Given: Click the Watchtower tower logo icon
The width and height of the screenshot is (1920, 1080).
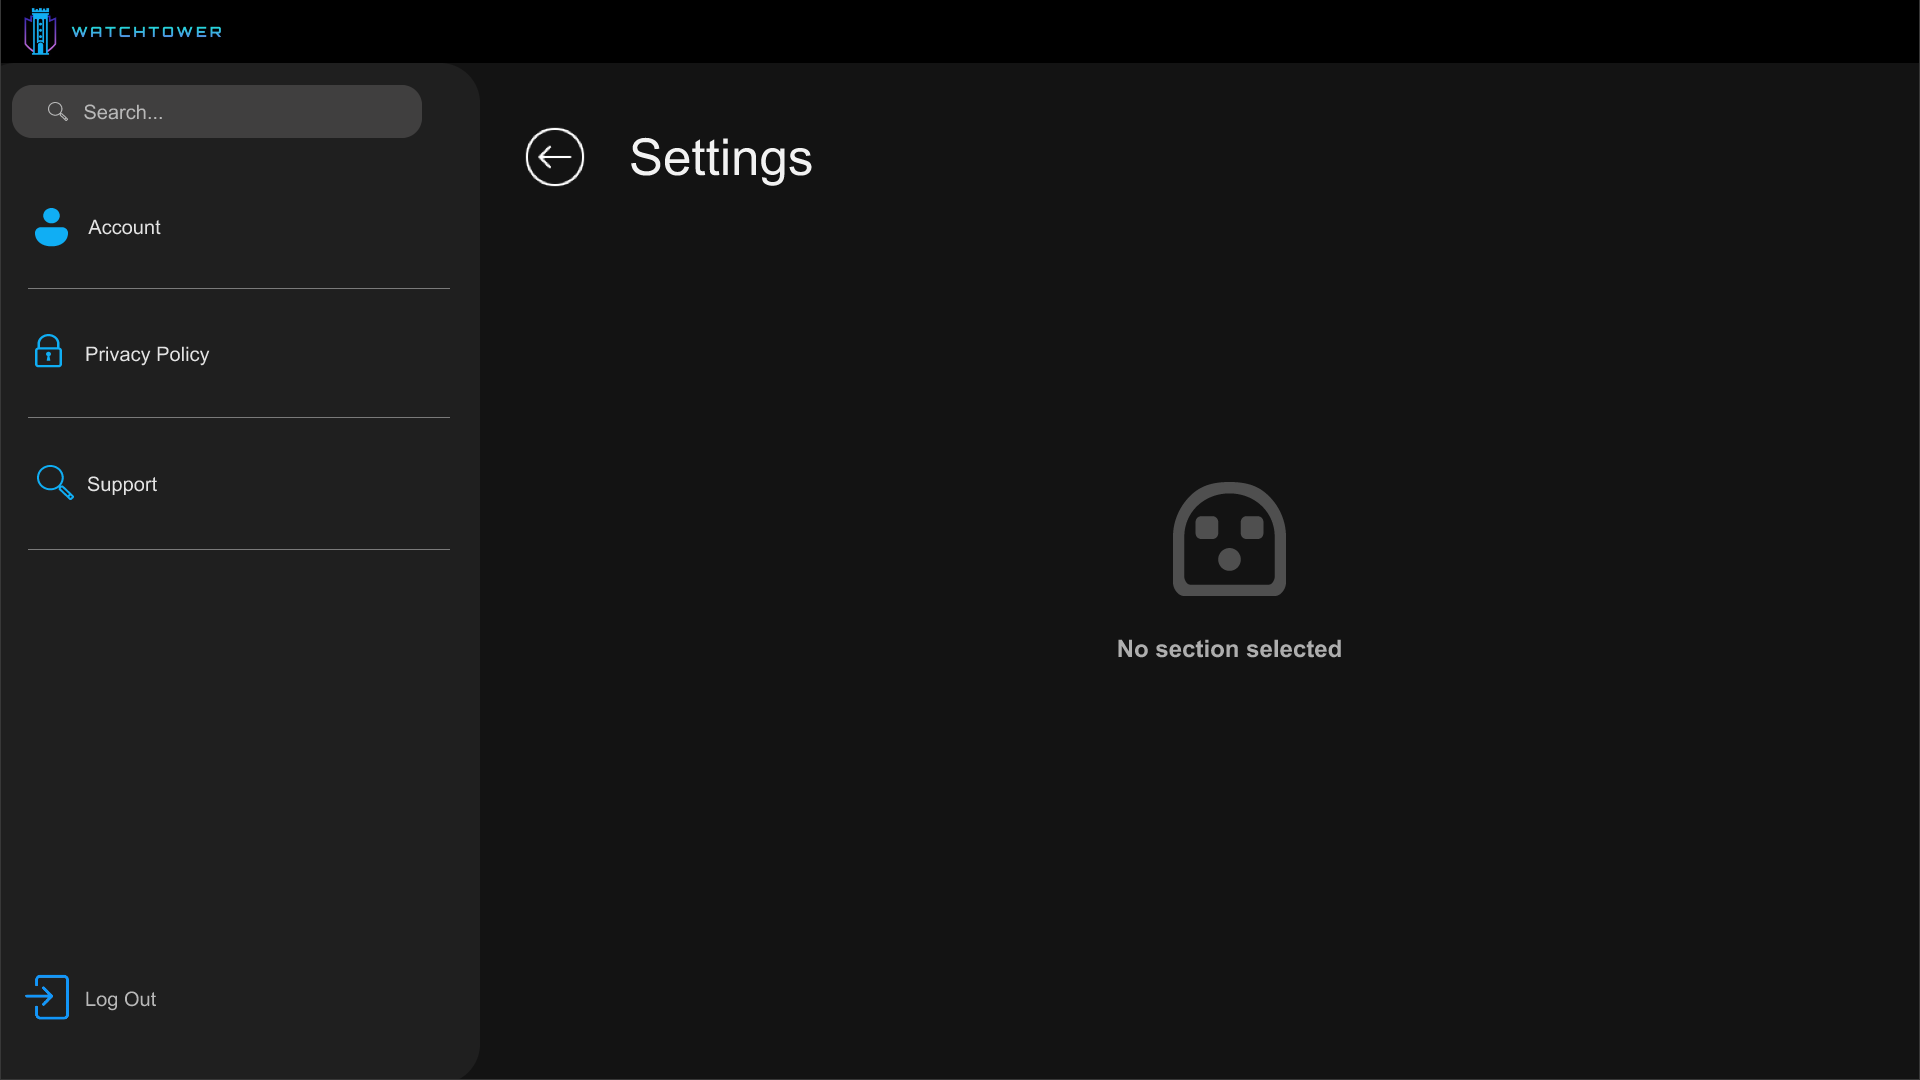Looking at the screenshot, I should point(40,31).
